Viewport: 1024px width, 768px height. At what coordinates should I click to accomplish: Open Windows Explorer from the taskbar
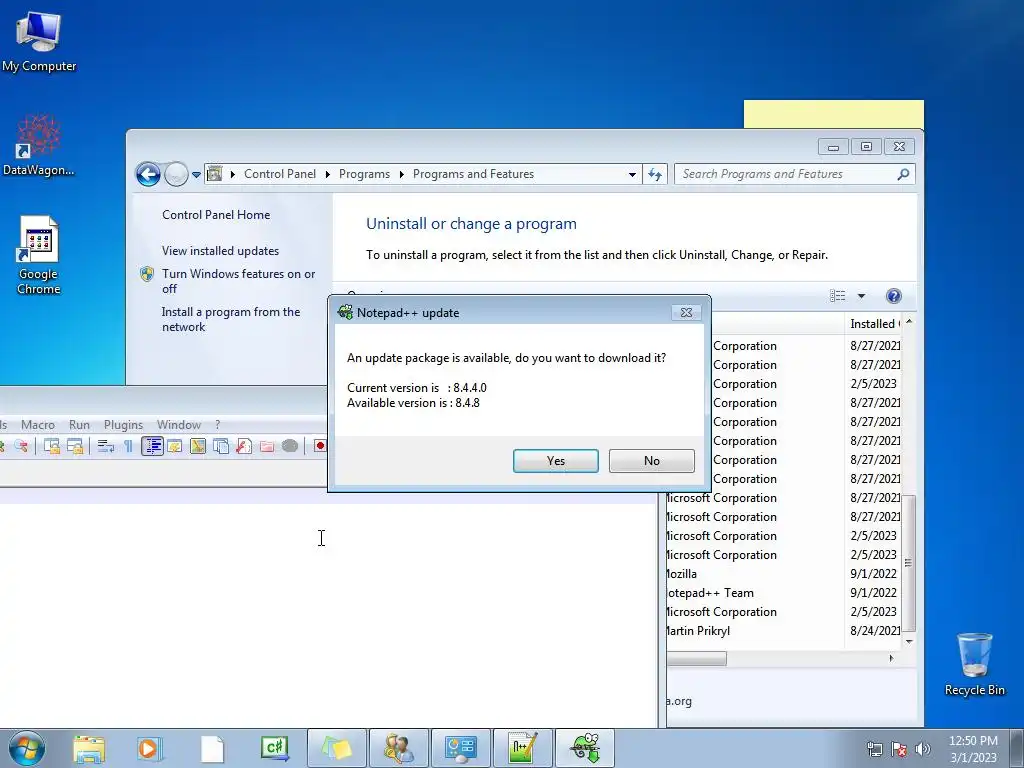coord(88,749)
